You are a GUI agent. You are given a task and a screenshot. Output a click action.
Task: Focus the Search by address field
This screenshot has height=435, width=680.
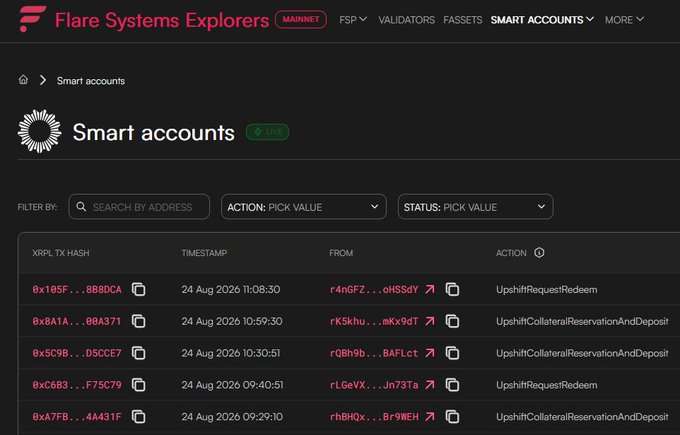coord(139,207)
